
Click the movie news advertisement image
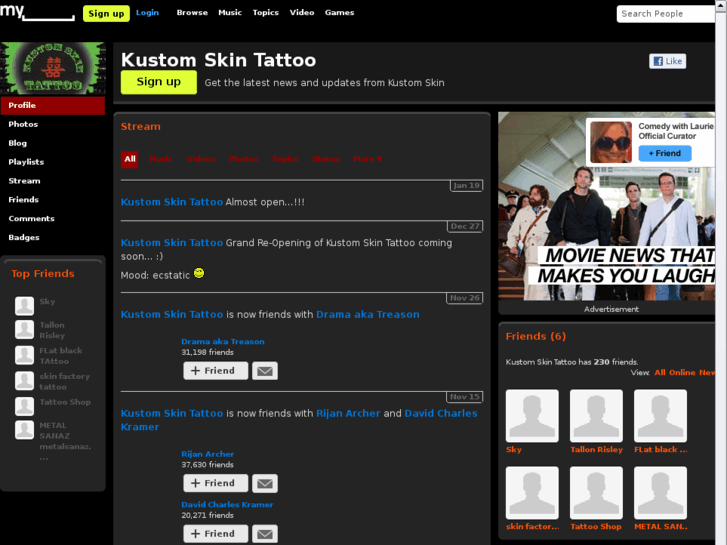click(x=606, y=206)
